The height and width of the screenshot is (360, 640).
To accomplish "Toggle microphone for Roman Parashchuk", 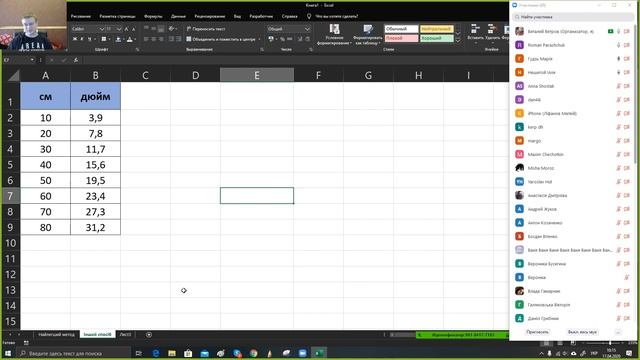I will (618, 45).
